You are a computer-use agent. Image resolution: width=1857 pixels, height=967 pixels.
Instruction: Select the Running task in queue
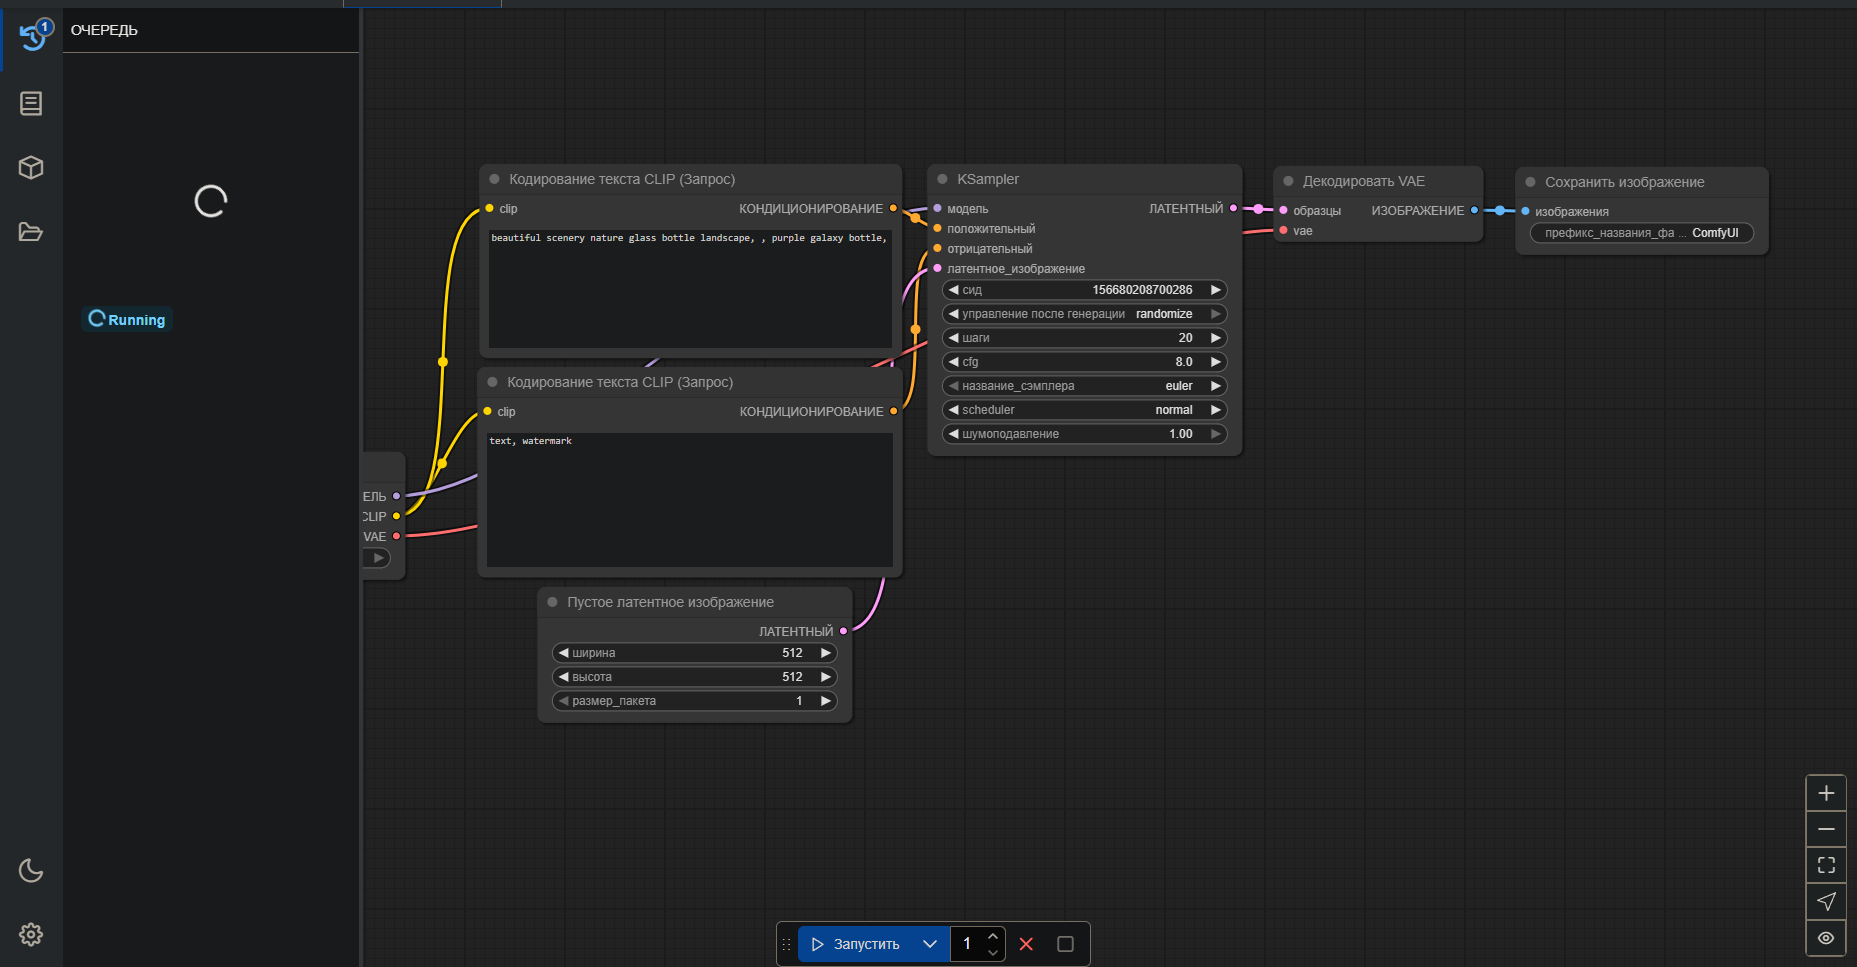point(127,320)
